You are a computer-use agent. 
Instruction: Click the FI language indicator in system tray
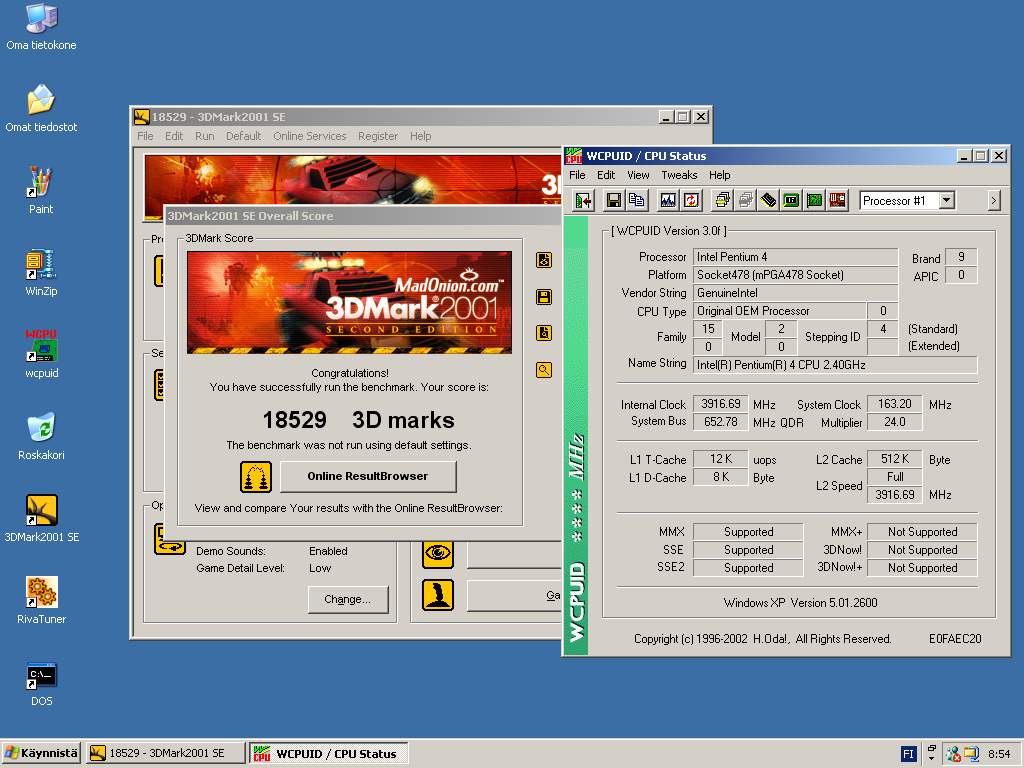tap(909, 754)
